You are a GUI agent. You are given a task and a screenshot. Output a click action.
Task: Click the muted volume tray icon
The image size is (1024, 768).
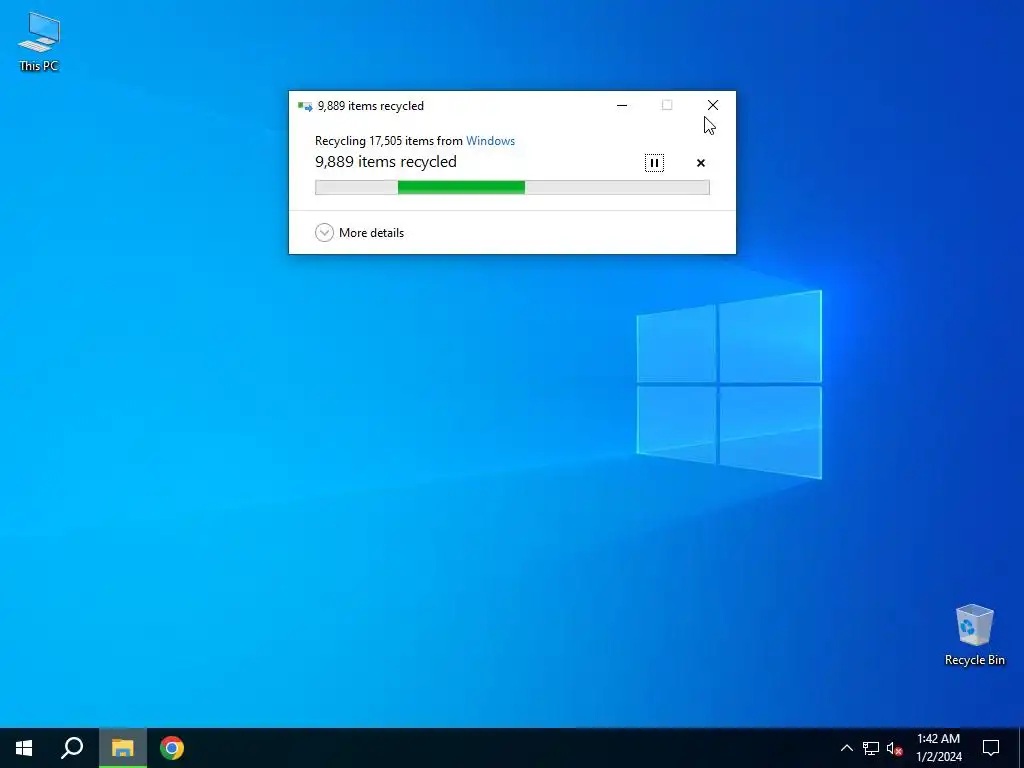[x=894, y=748]
